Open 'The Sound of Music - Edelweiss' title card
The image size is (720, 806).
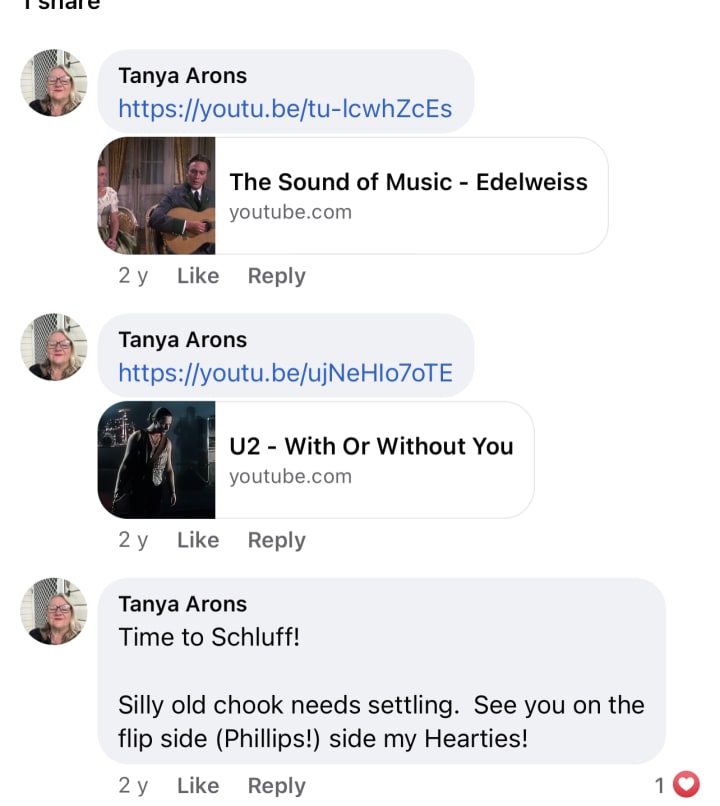coord(408,195)
